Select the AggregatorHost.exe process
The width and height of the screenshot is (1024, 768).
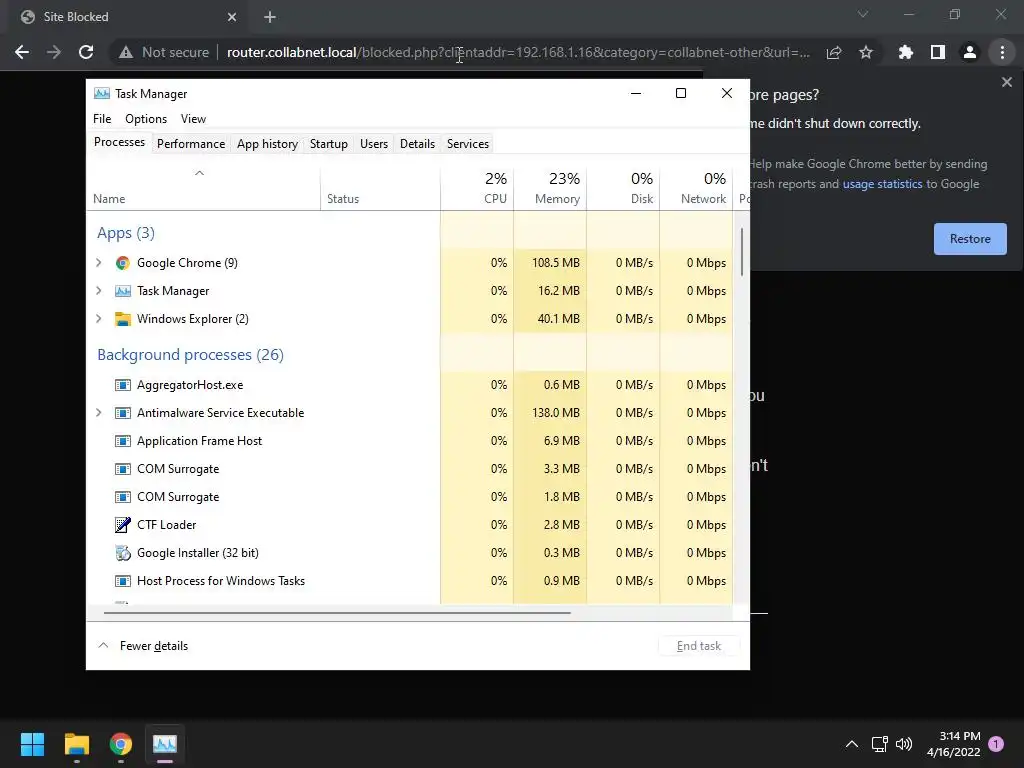click(409, 385)
